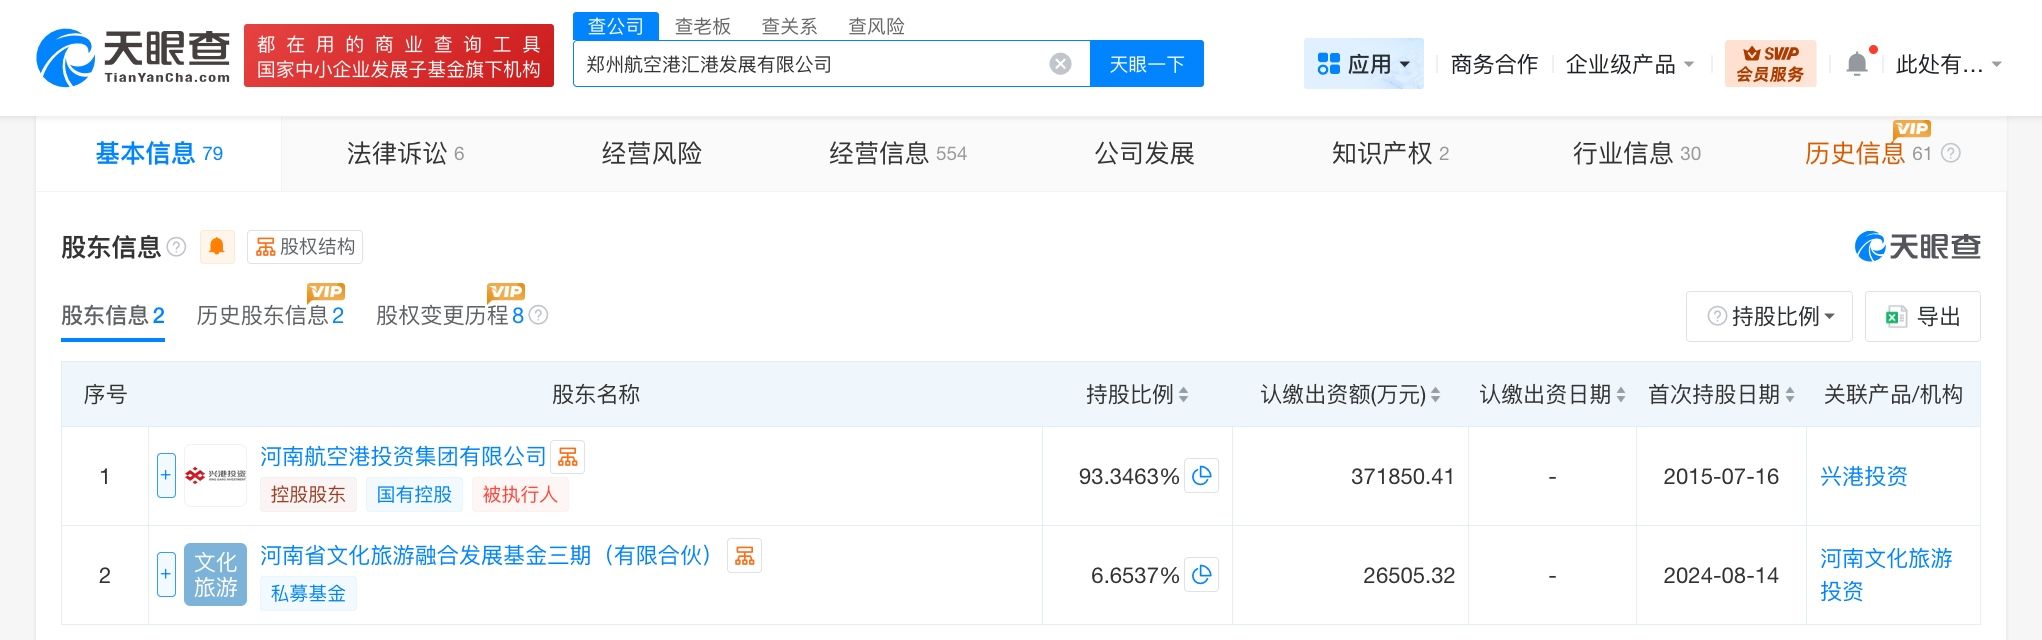Click the company search input field
Viewport: 2042px width, 640px height.
click(x=810, y=64)
